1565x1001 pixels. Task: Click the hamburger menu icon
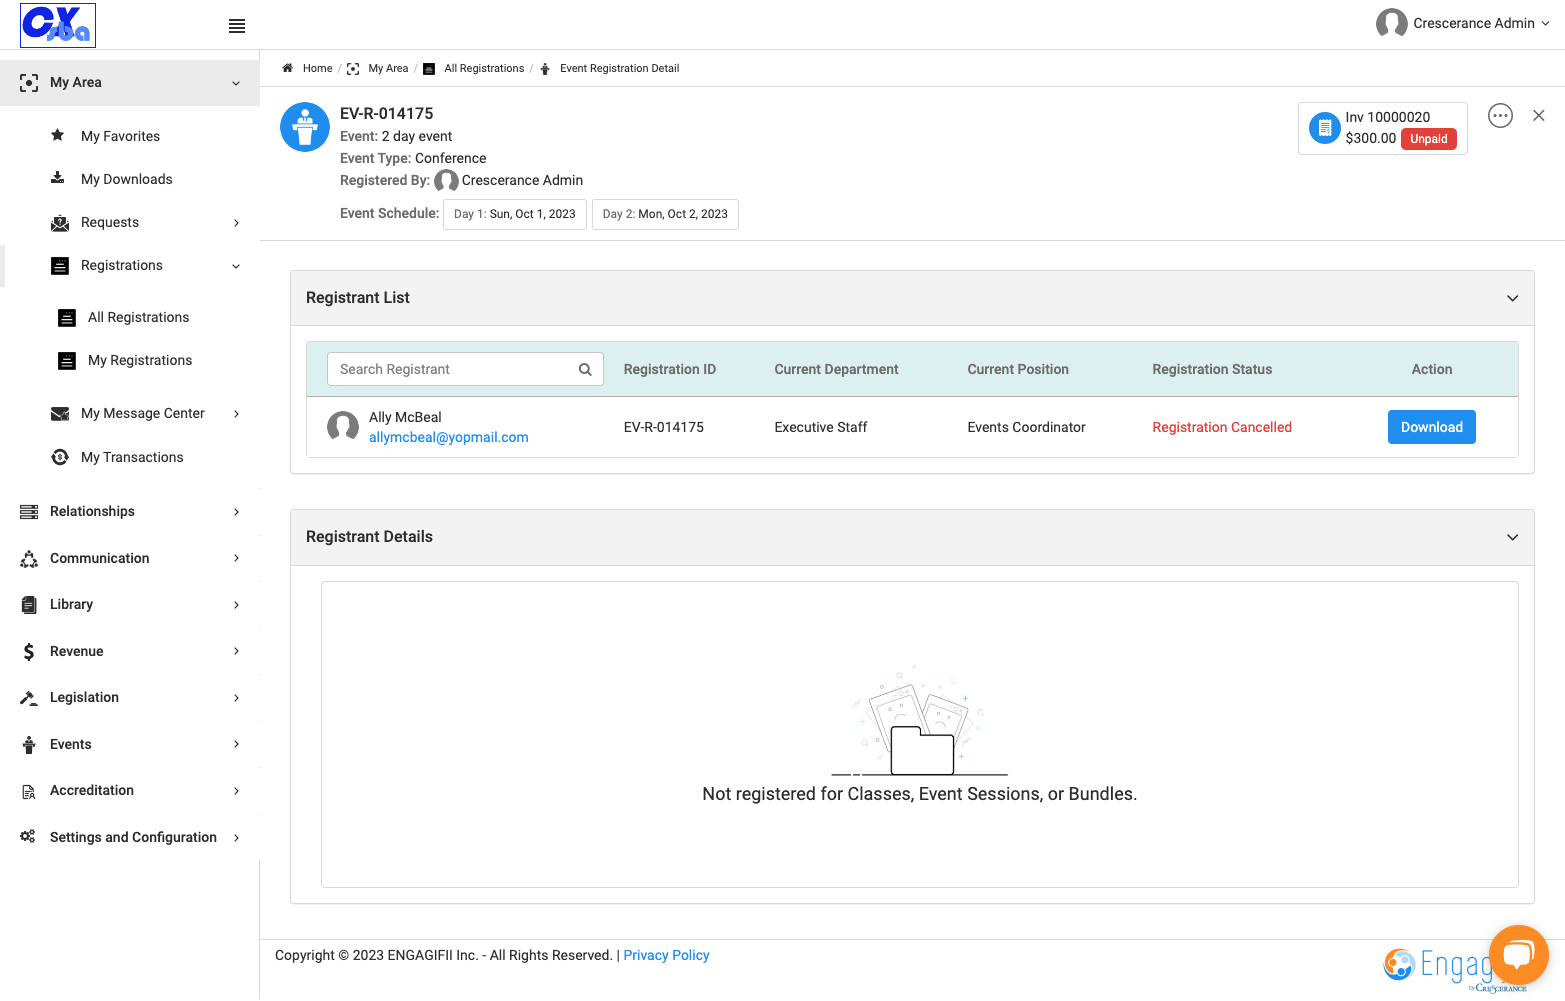coord(237,26)
